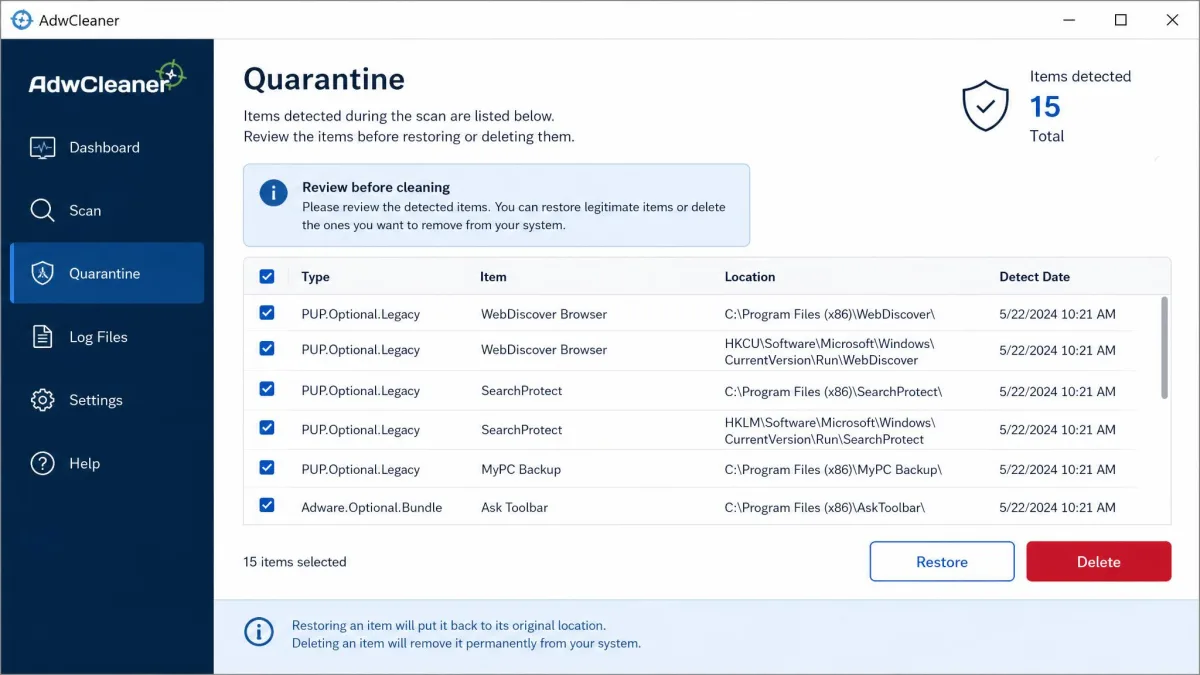This screenshot has height=675, width=1200.
Task: Click the MyPC Backup item name
Action: (520, 470)
